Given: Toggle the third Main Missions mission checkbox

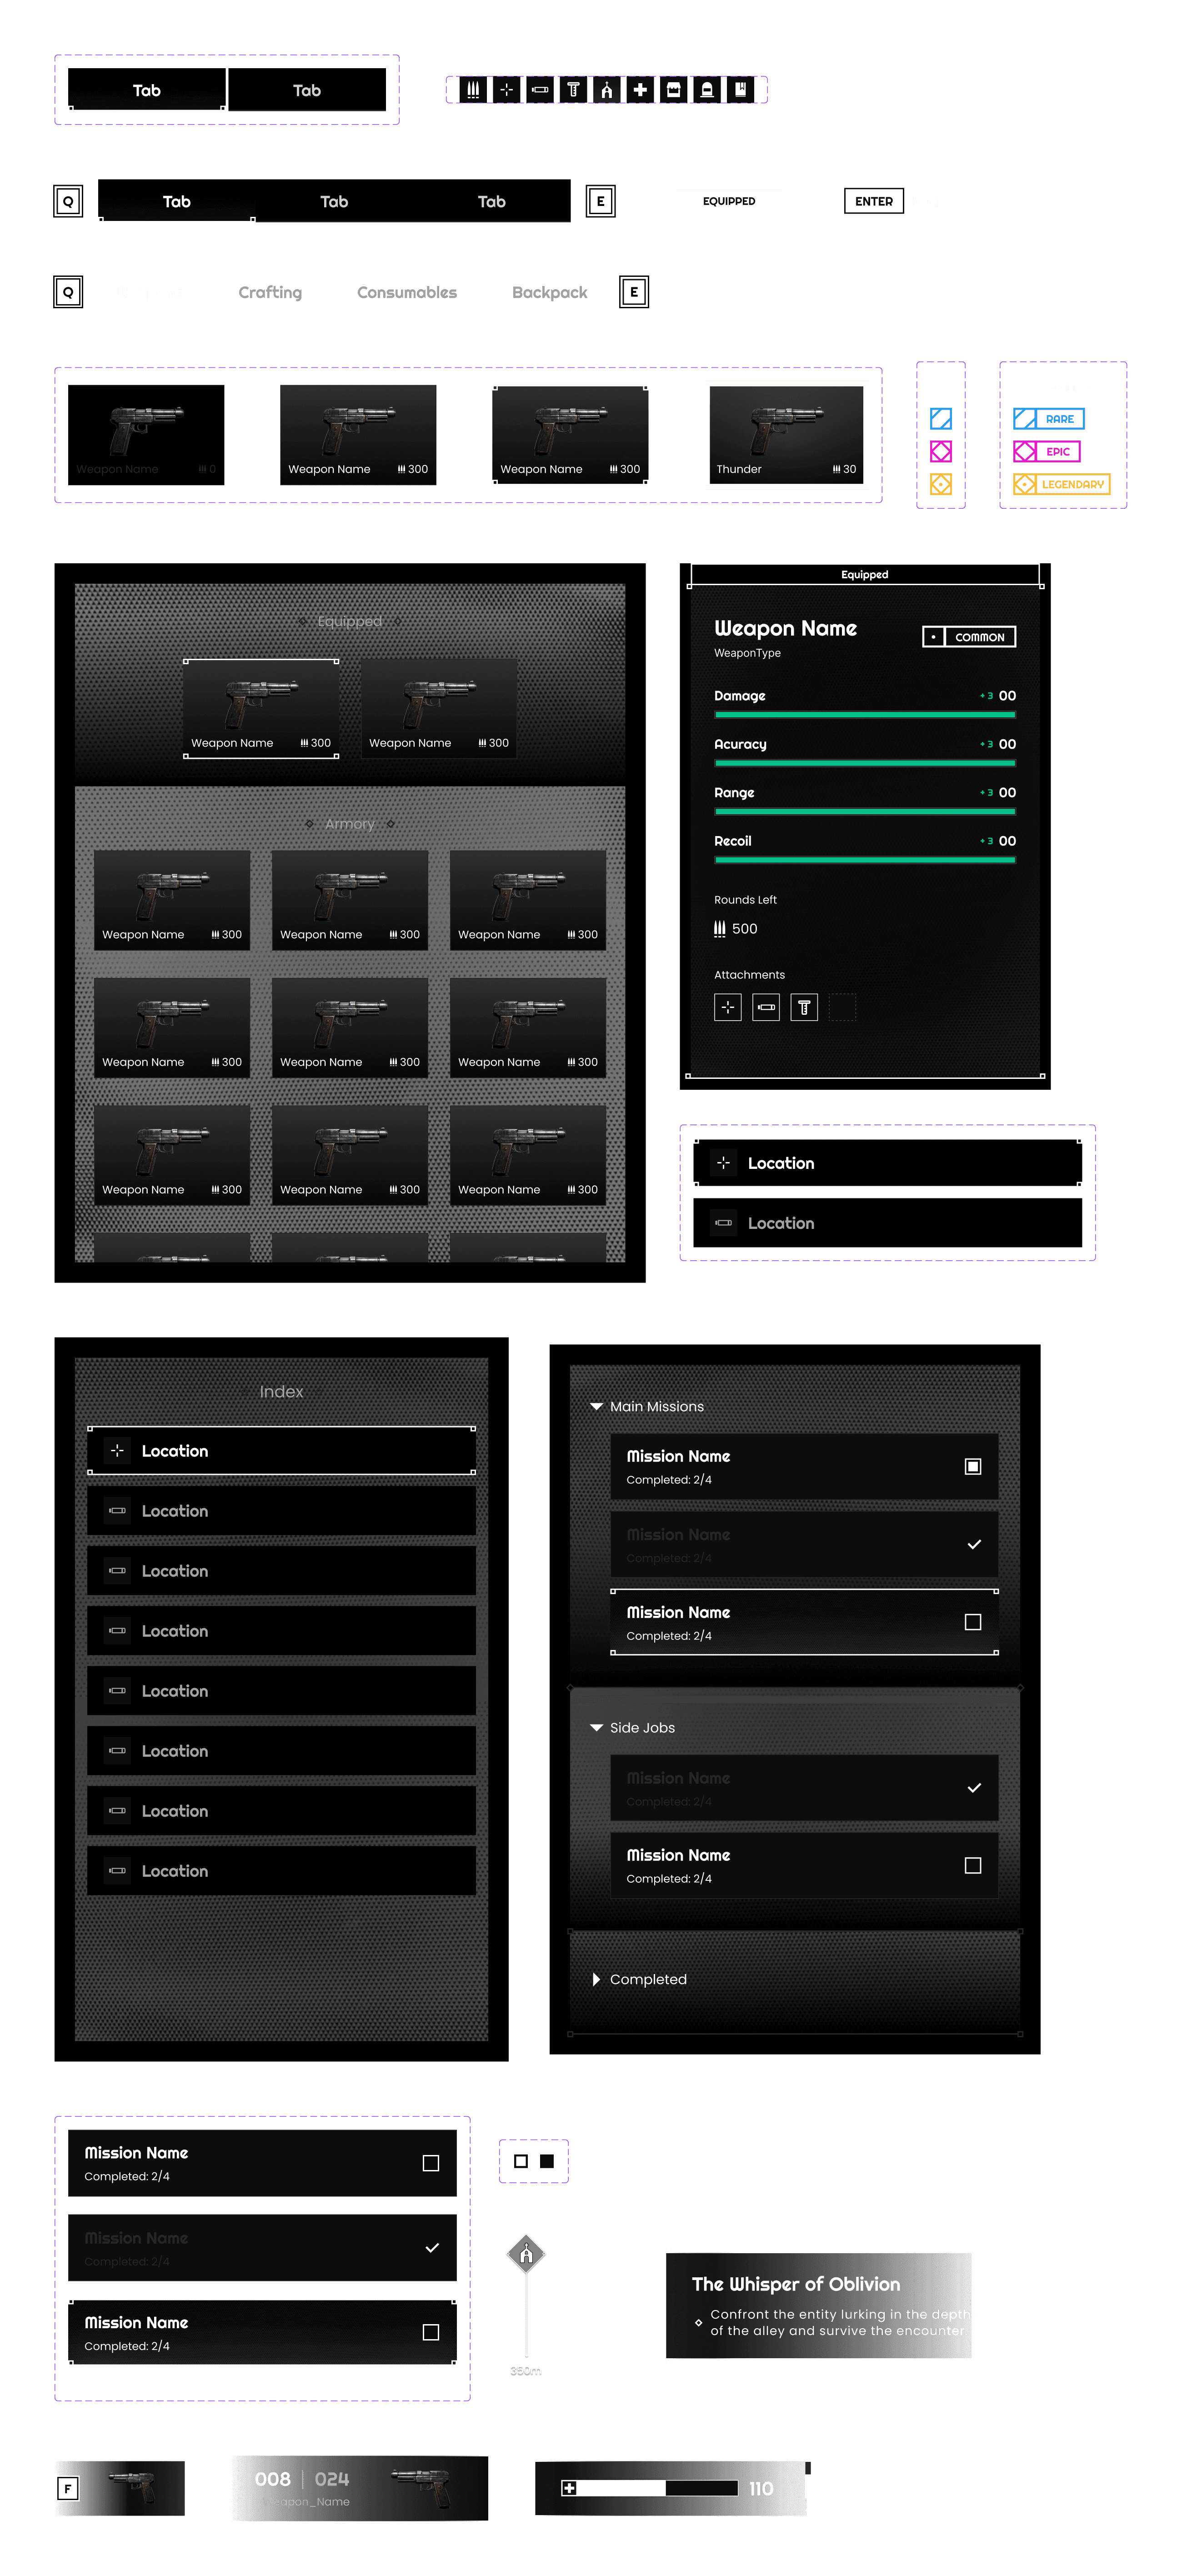Looking at the screenshot, I should (x=972, y=1622).
